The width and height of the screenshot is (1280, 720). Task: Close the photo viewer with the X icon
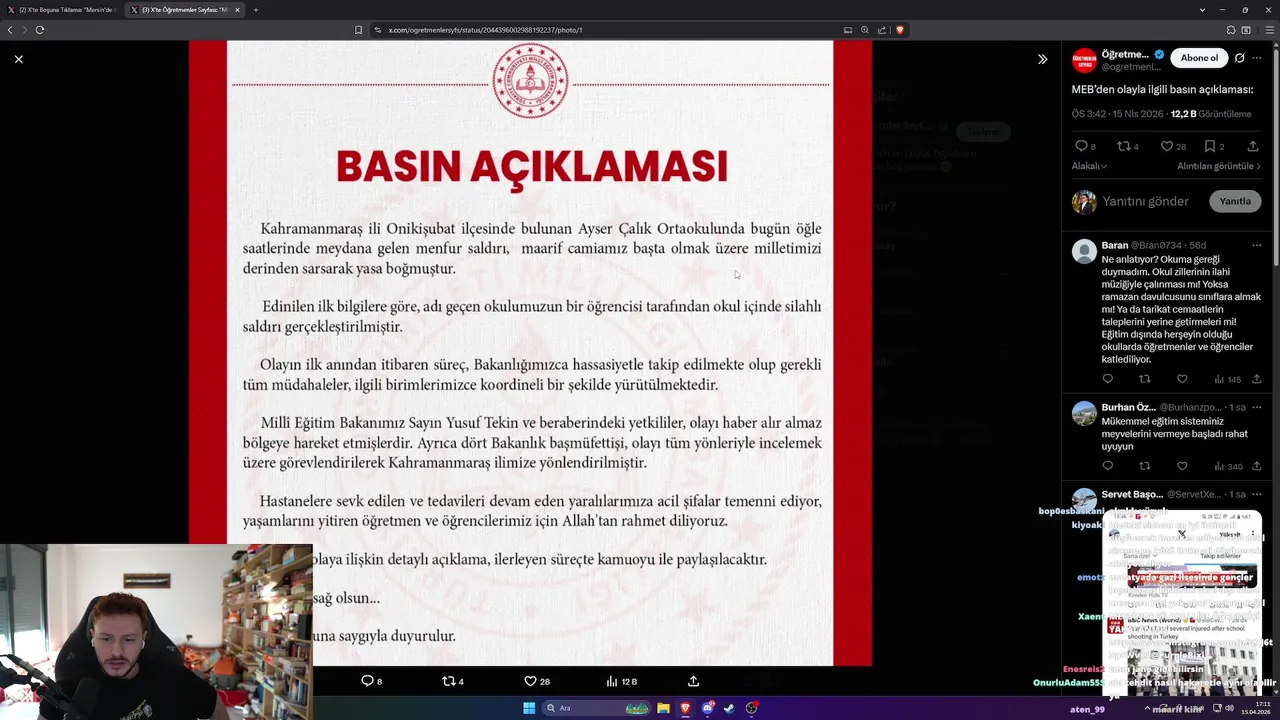click(x=18, y=59)
